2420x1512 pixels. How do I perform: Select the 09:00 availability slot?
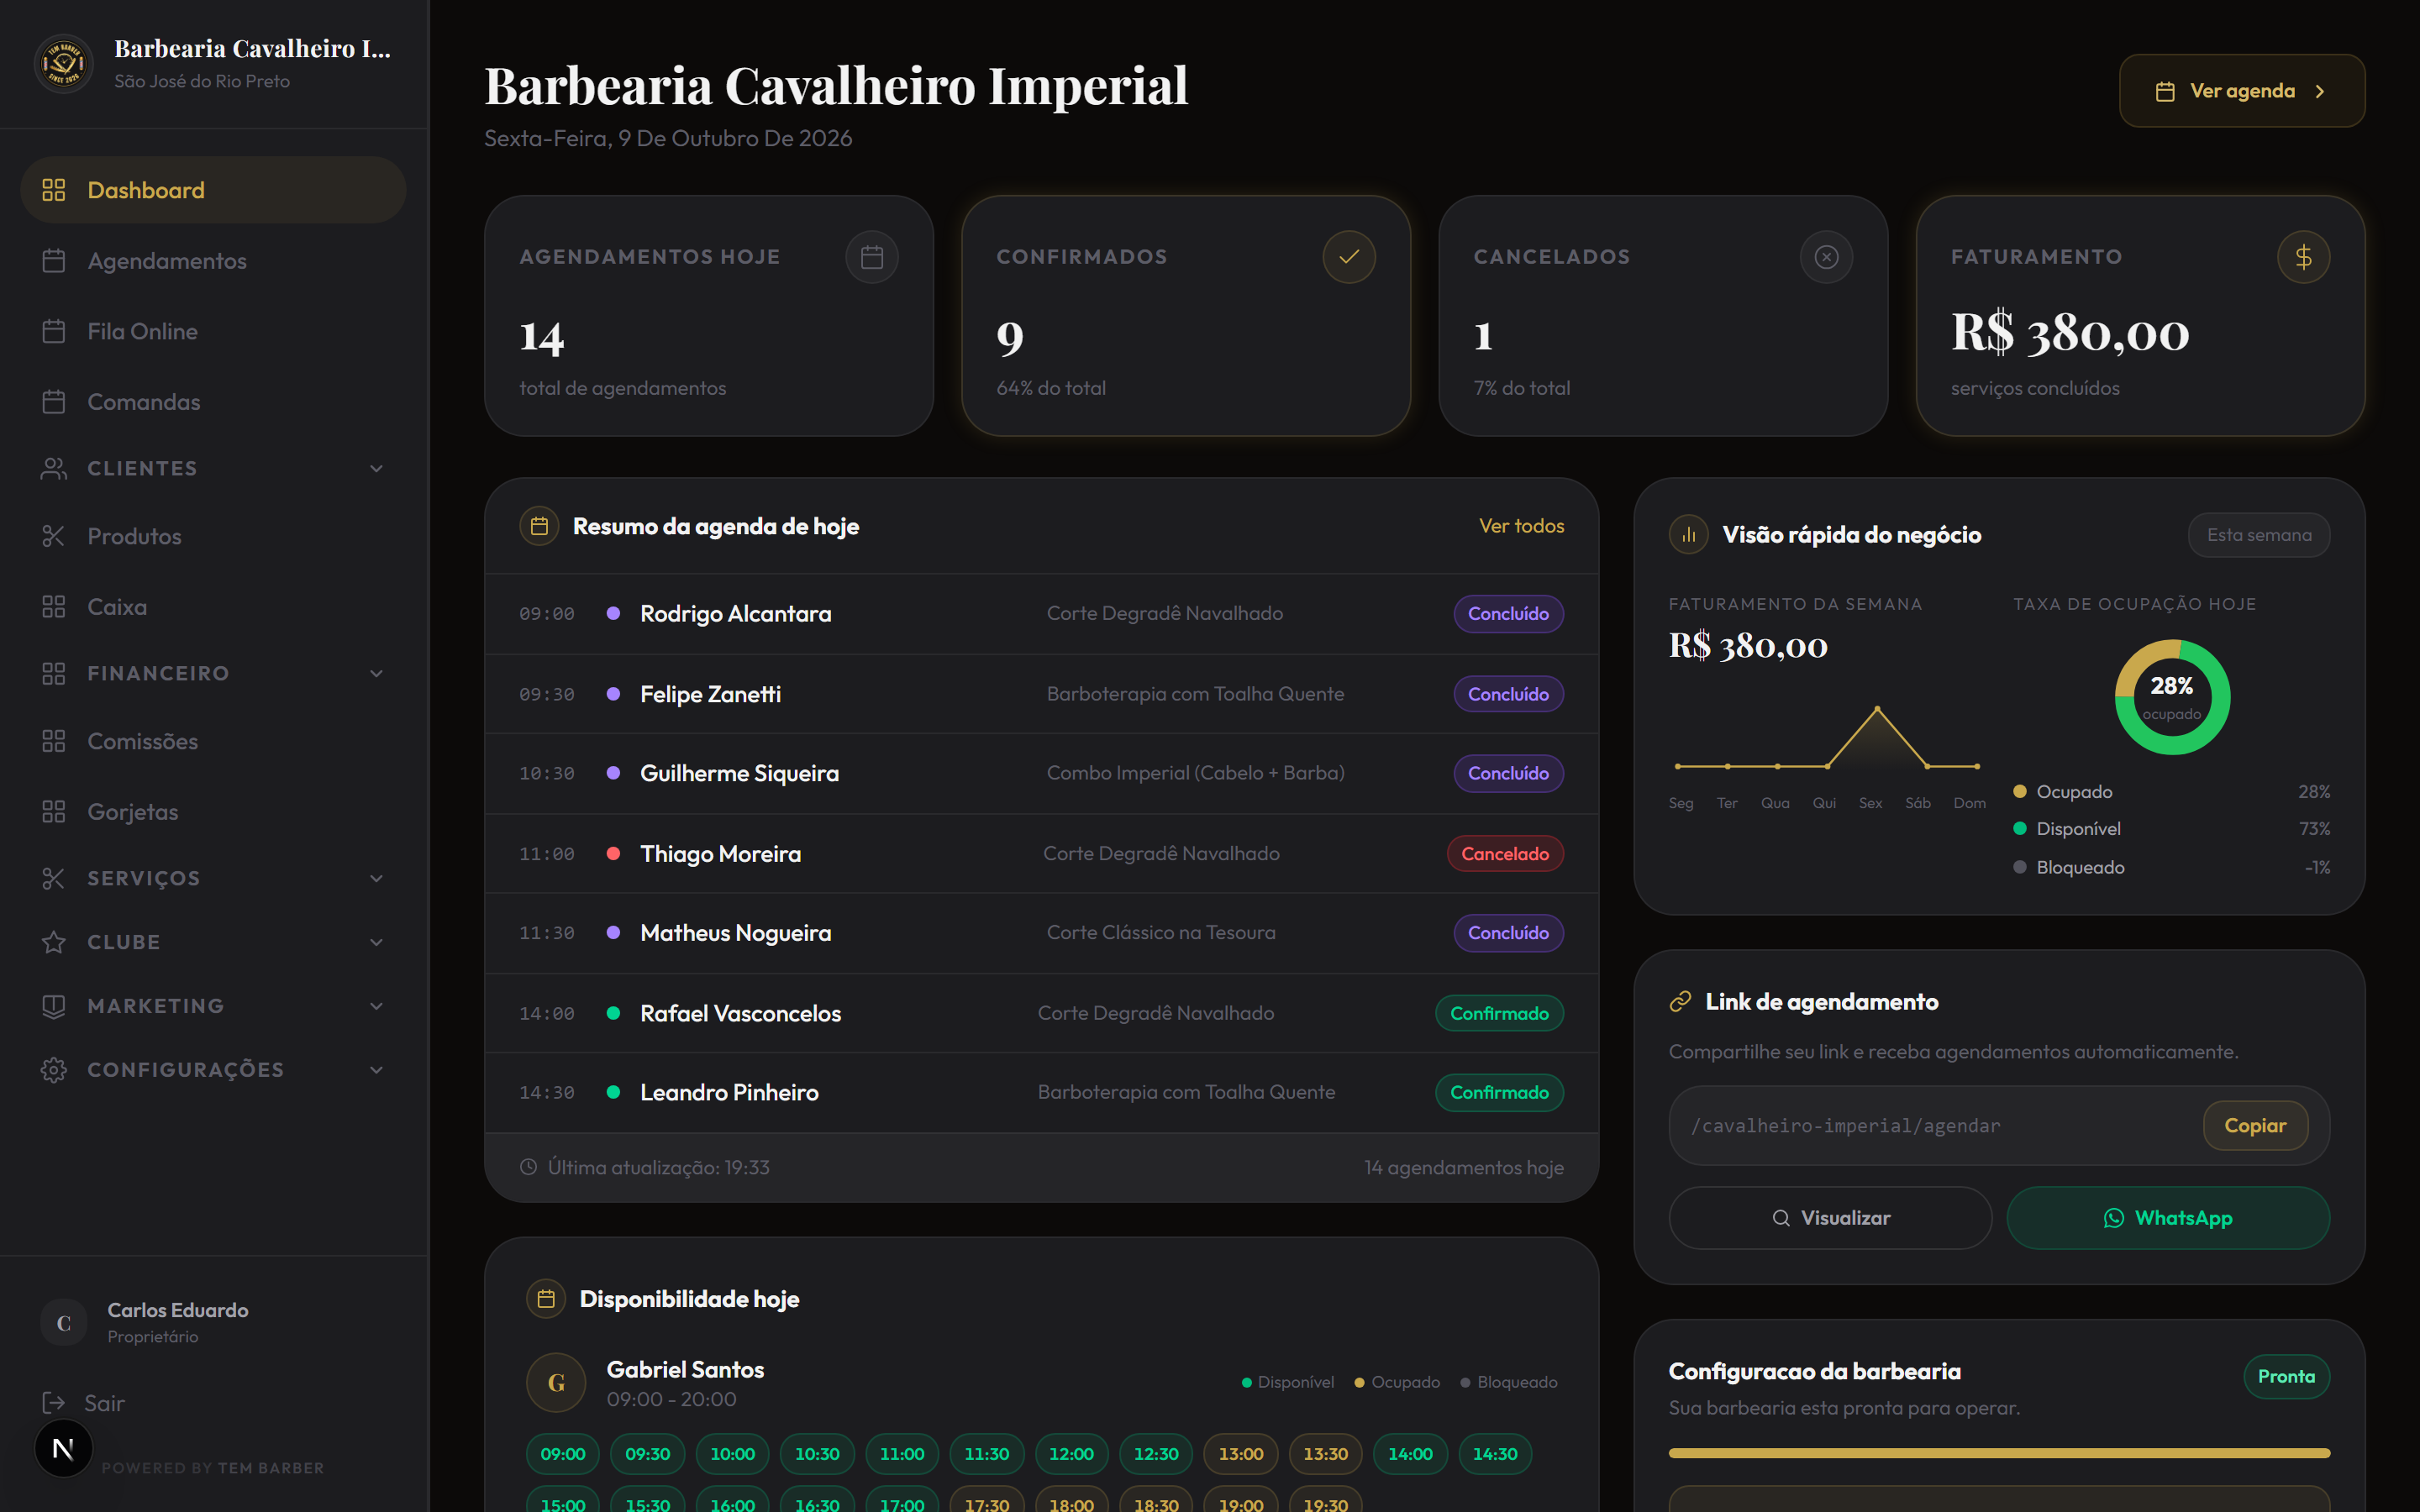pos(562,1454)
